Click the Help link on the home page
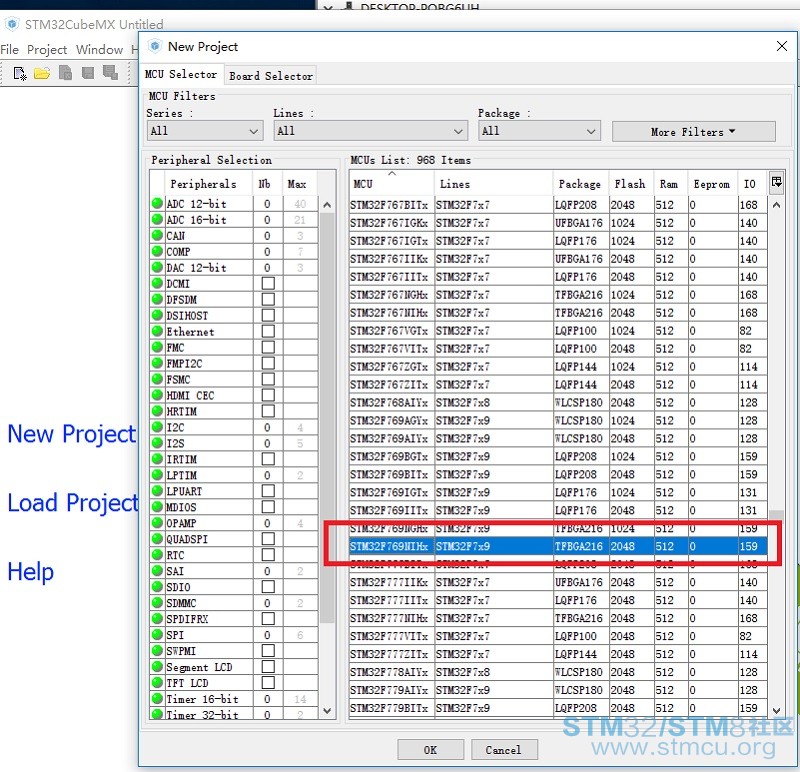 point(30,571)
